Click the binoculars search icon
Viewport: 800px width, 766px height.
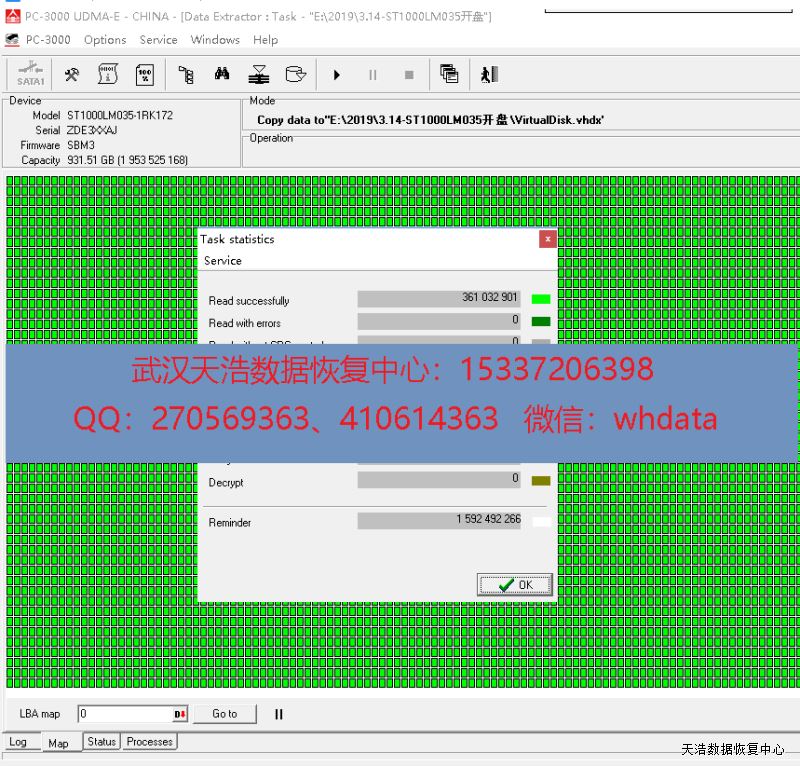[222, 74]
